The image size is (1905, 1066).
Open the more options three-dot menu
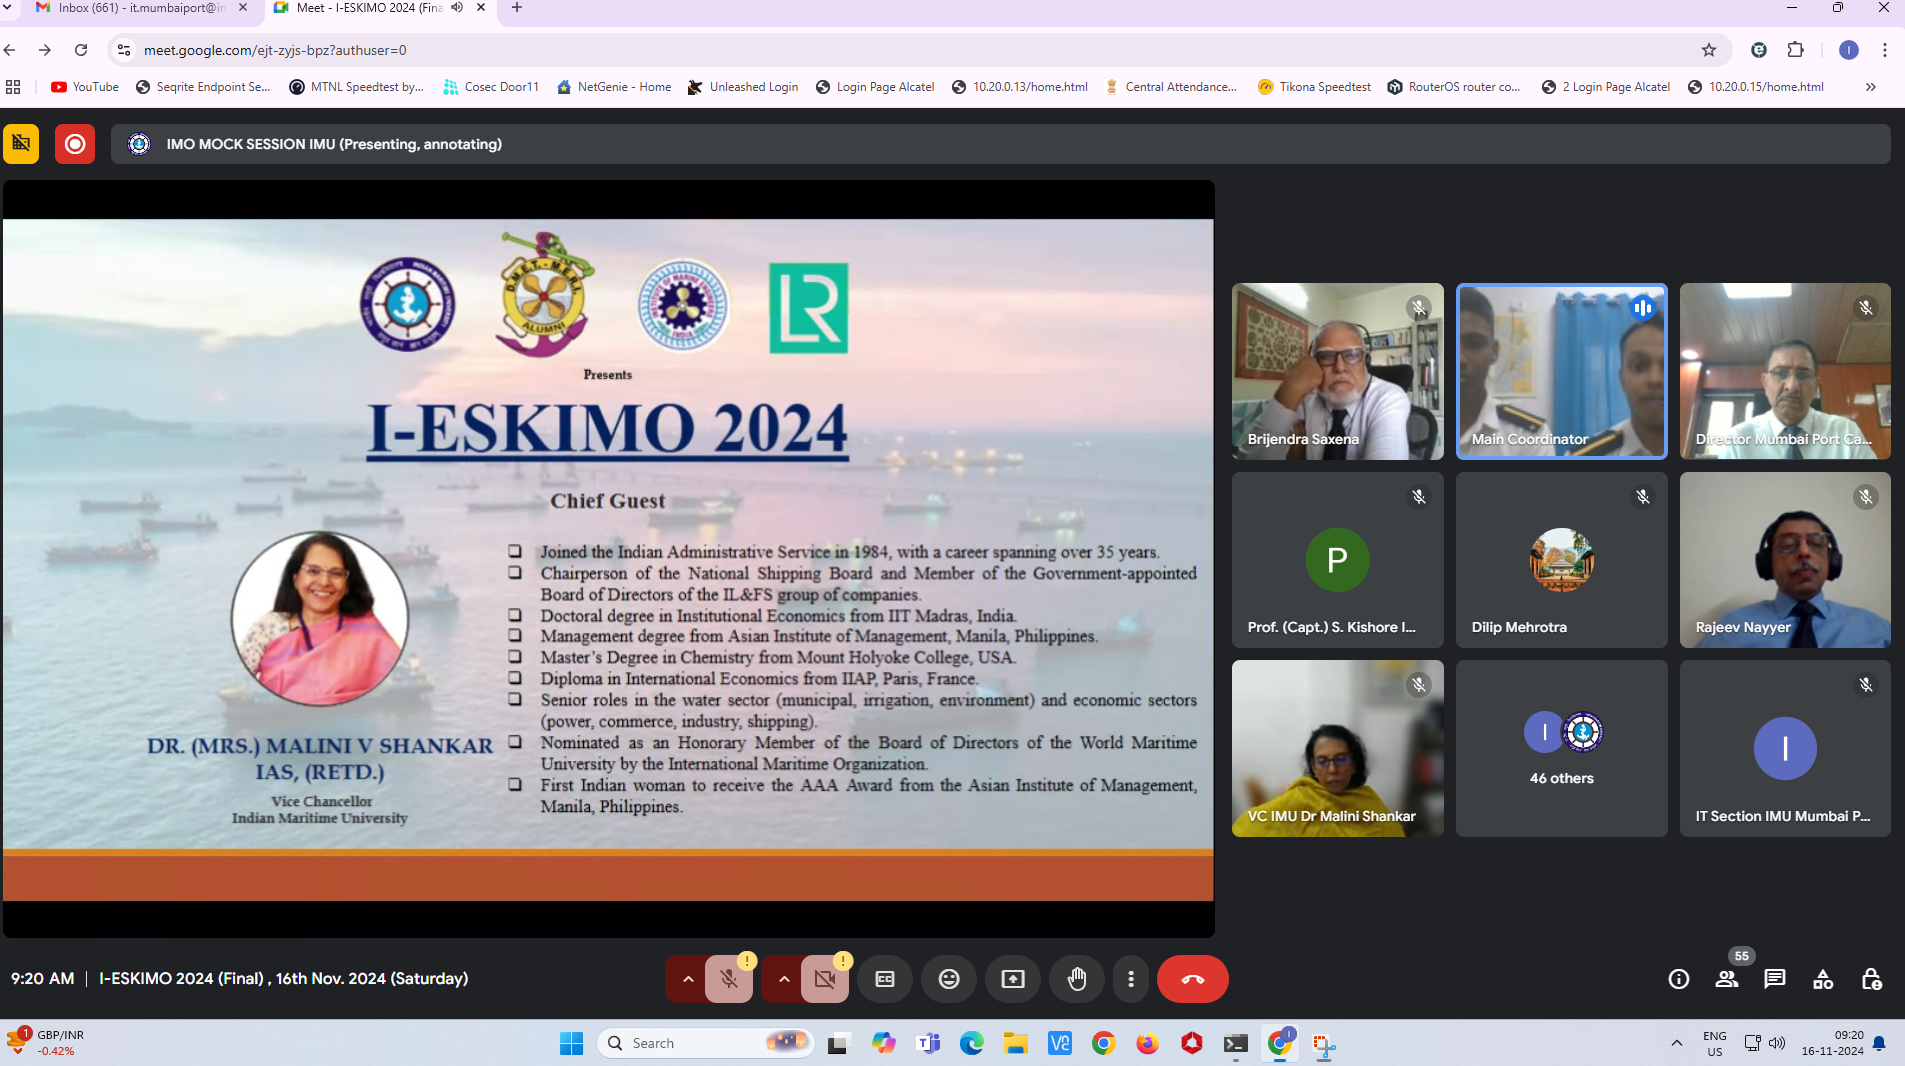pyautogui.click(x=1131, y=979)
